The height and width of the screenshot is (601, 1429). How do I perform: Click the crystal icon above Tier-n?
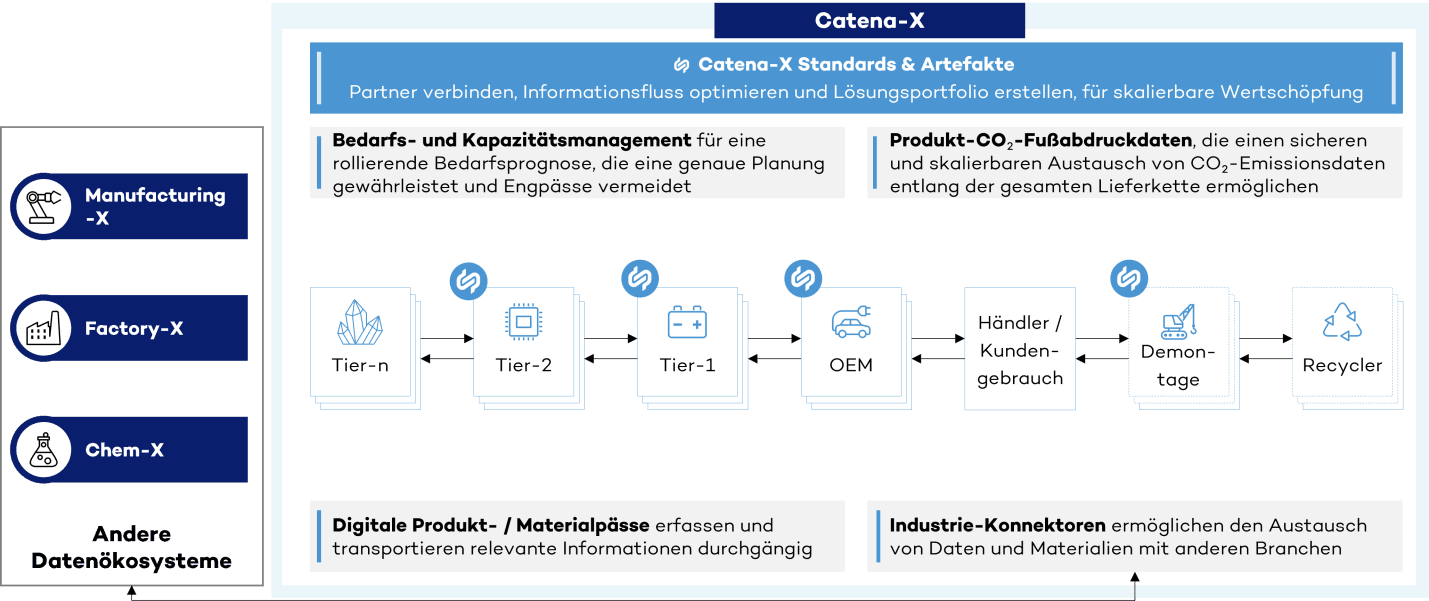pyautogui.click(x=360, y=323)
